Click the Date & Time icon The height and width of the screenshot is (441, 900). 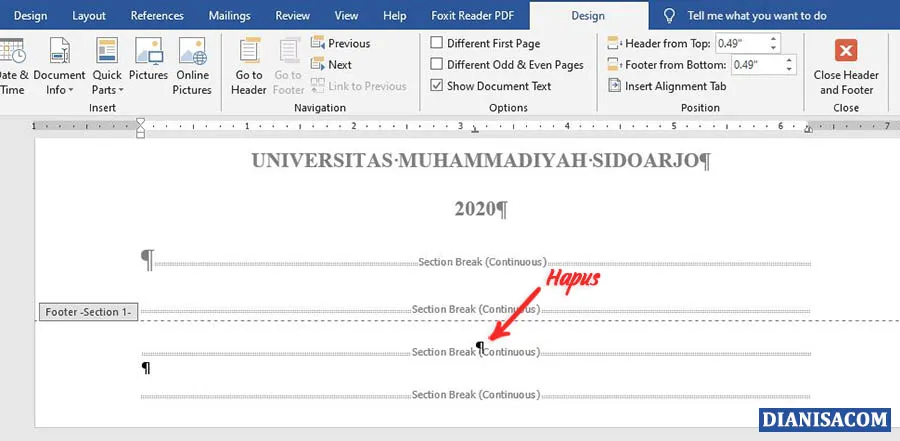[x=12, y=52]
